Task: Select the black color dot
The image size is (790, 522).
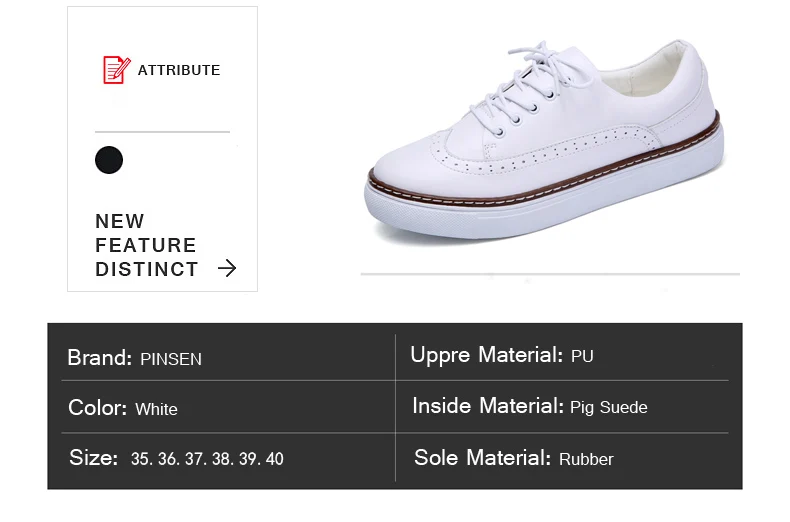Action: (109, 160)
